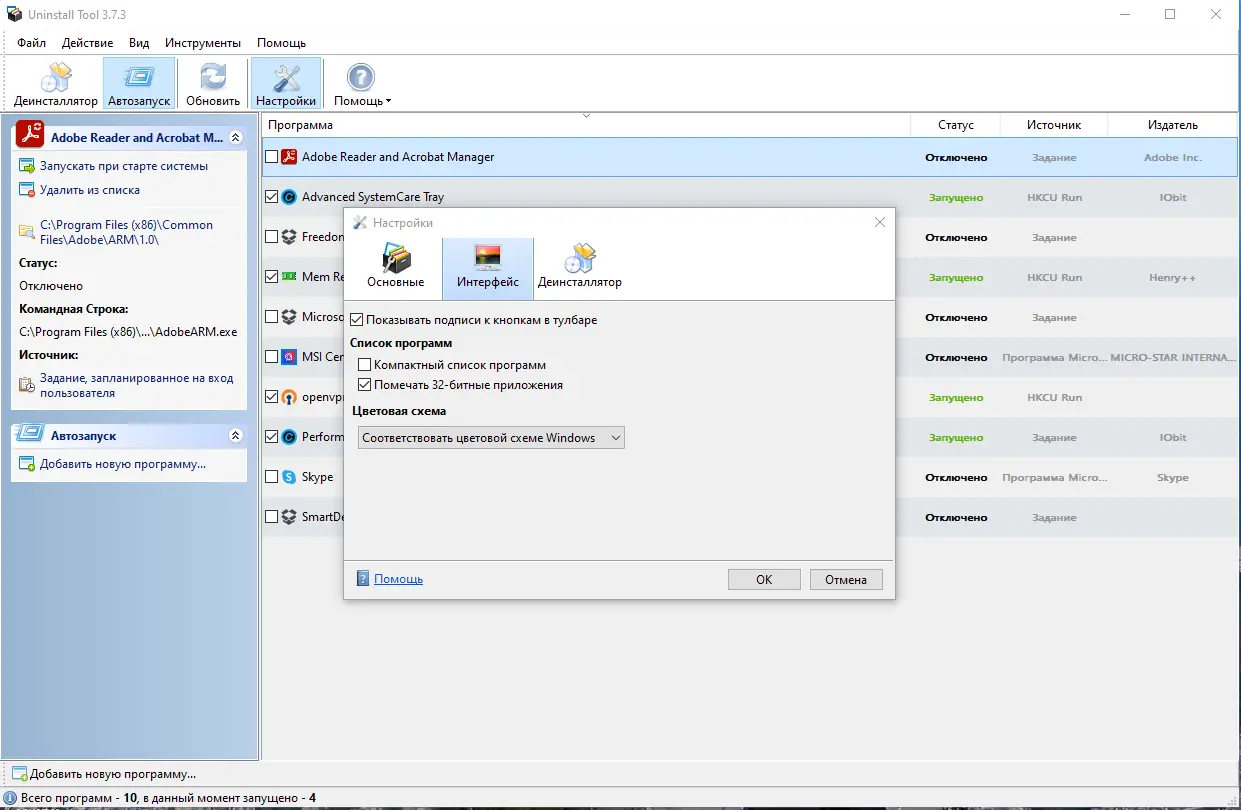Open the Деинсталлятор toolbar button
Viewport: 1241px width, 810px height.
click(x=56, y=84)
